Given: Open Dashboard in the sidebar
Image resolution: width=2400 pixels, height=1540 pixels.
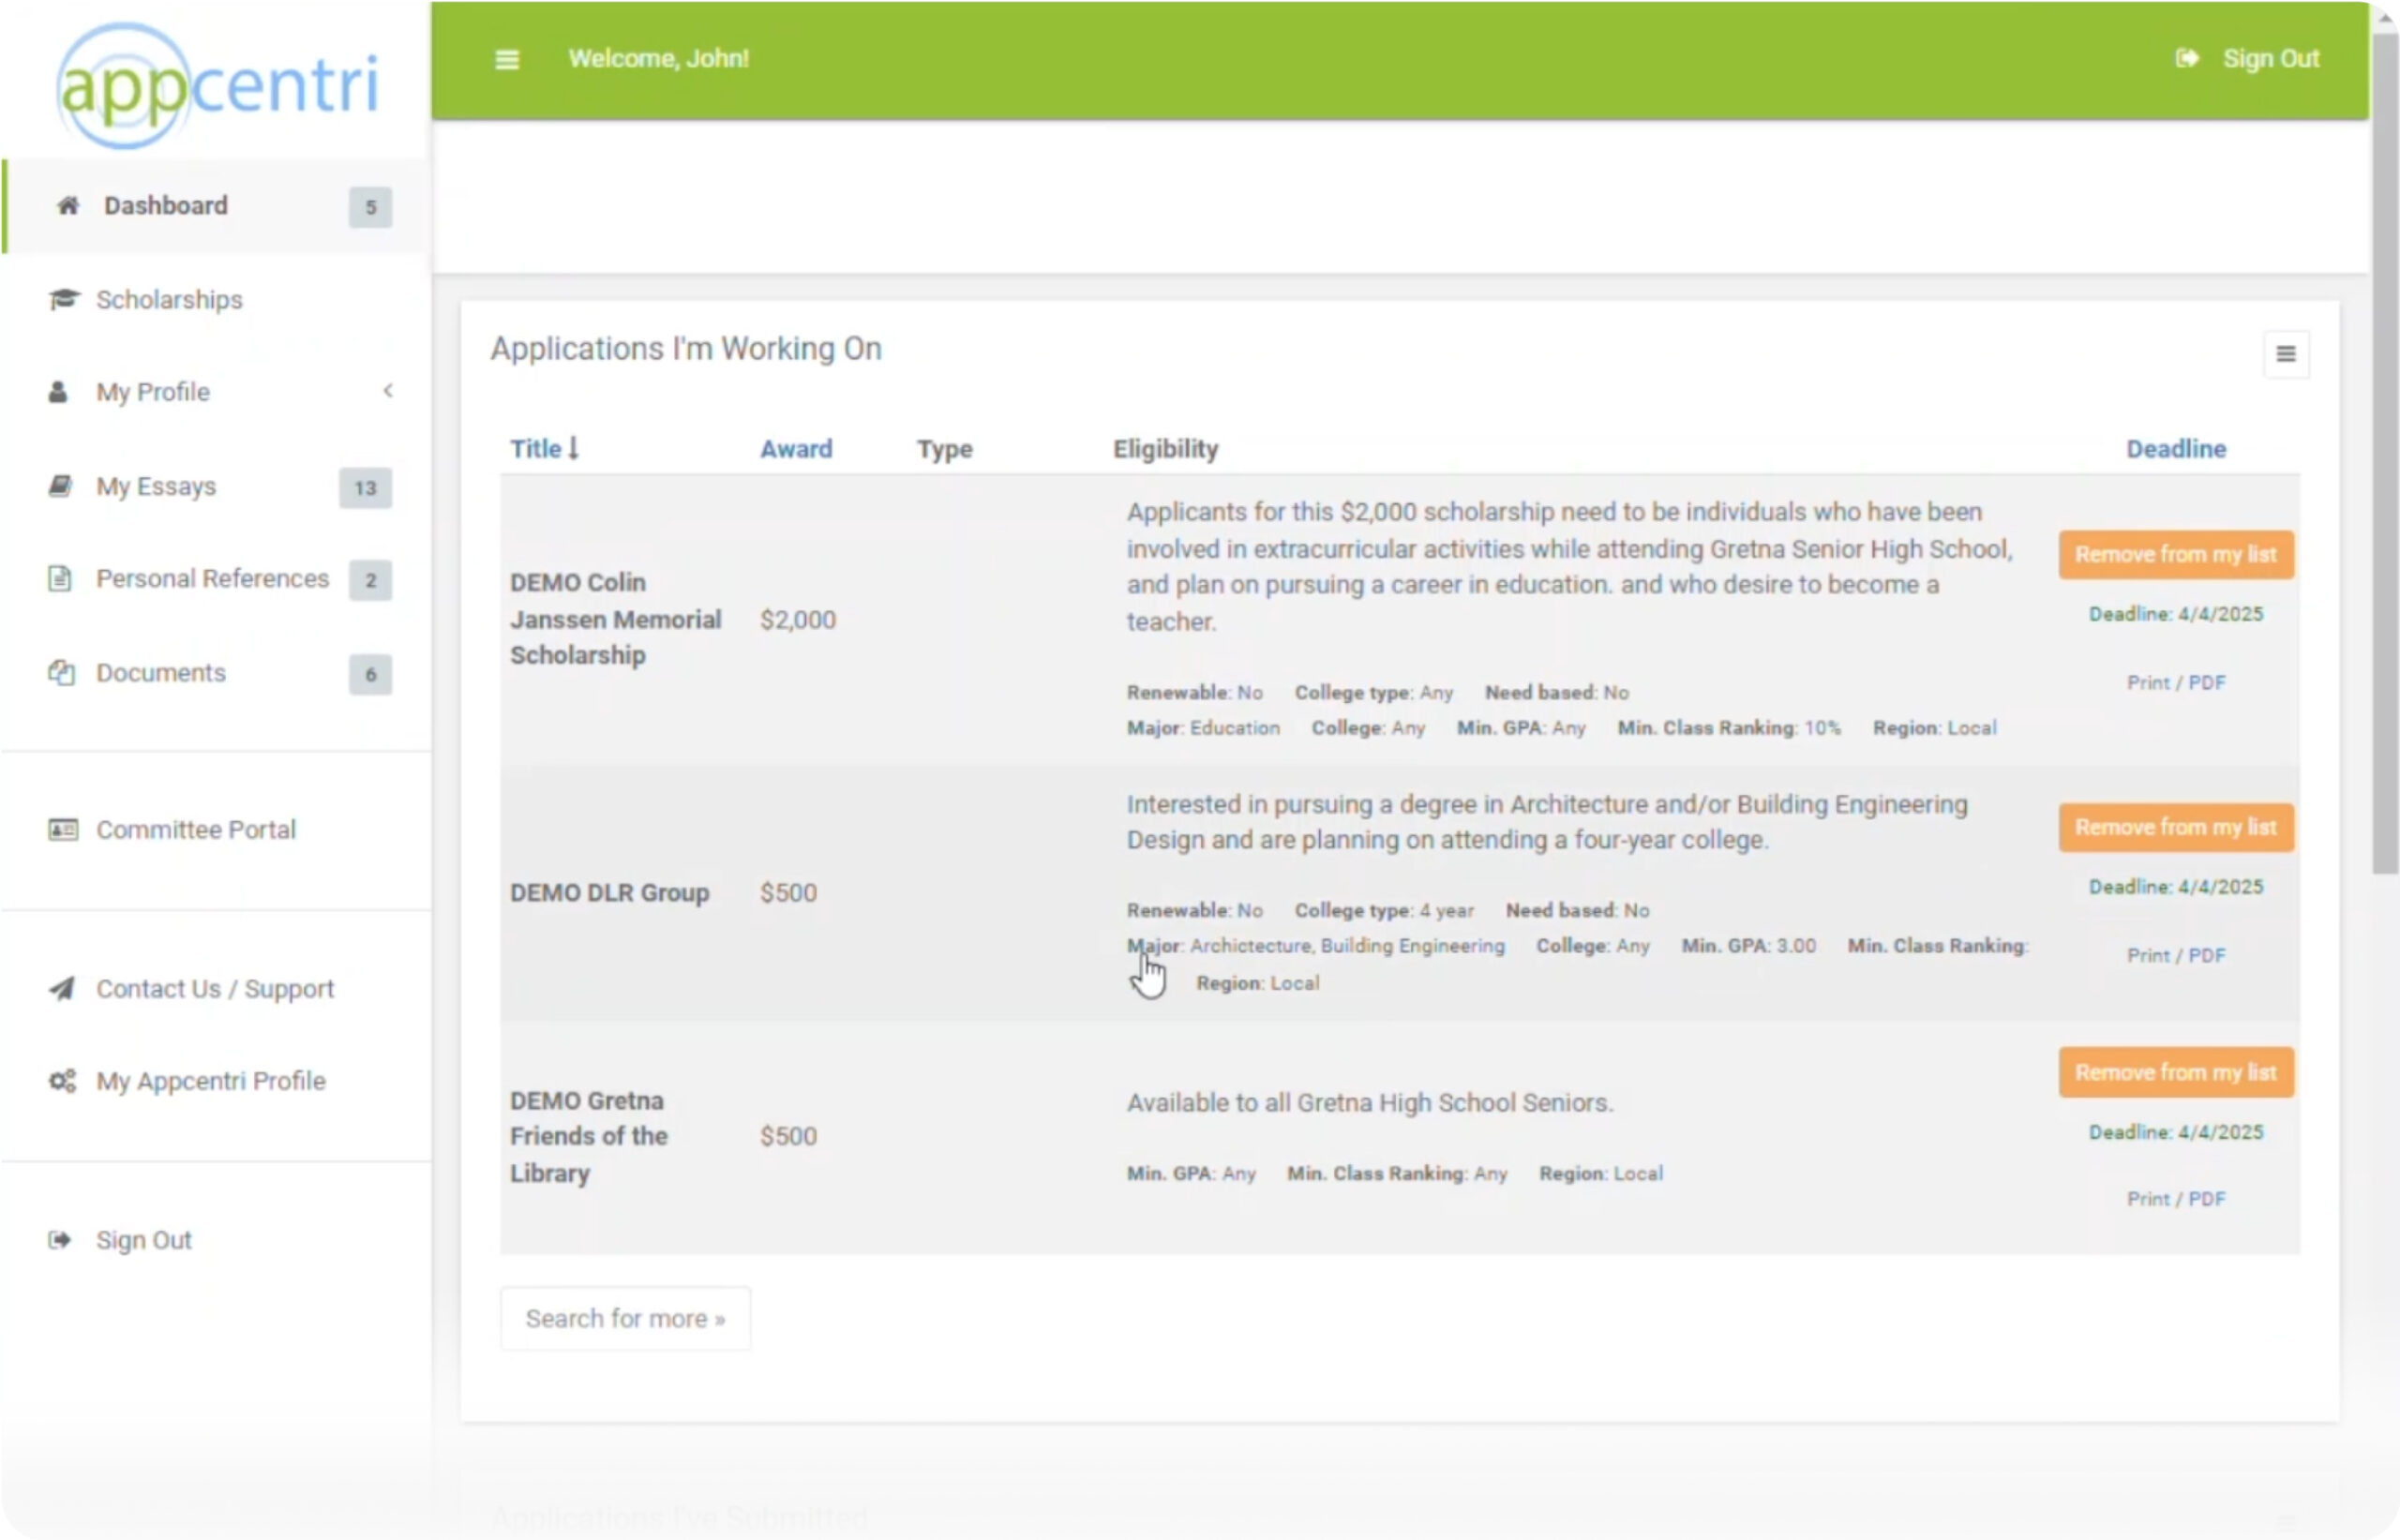Looking at the screenshot, I should 217,206.
